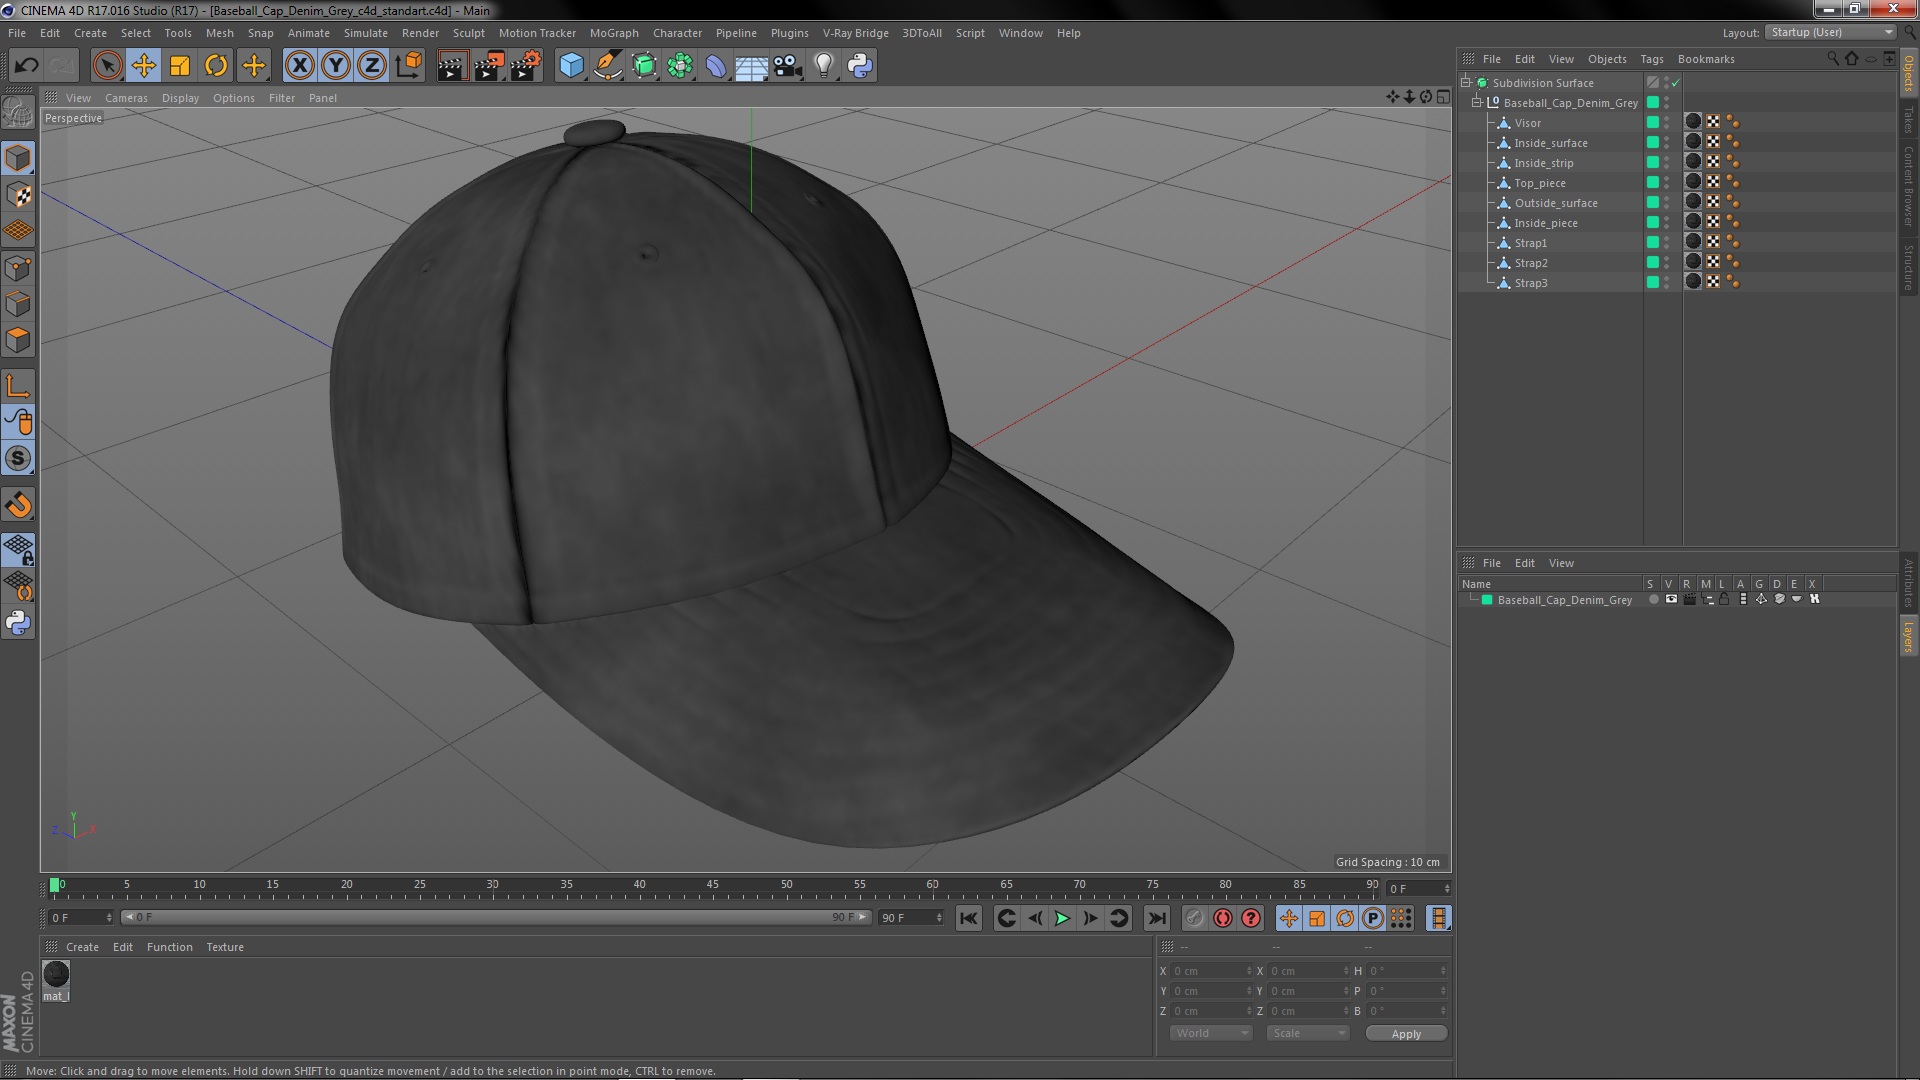Open Objects panel Tags menu
This screenshot has width=1920, height=1080.
coord(1651,59)
